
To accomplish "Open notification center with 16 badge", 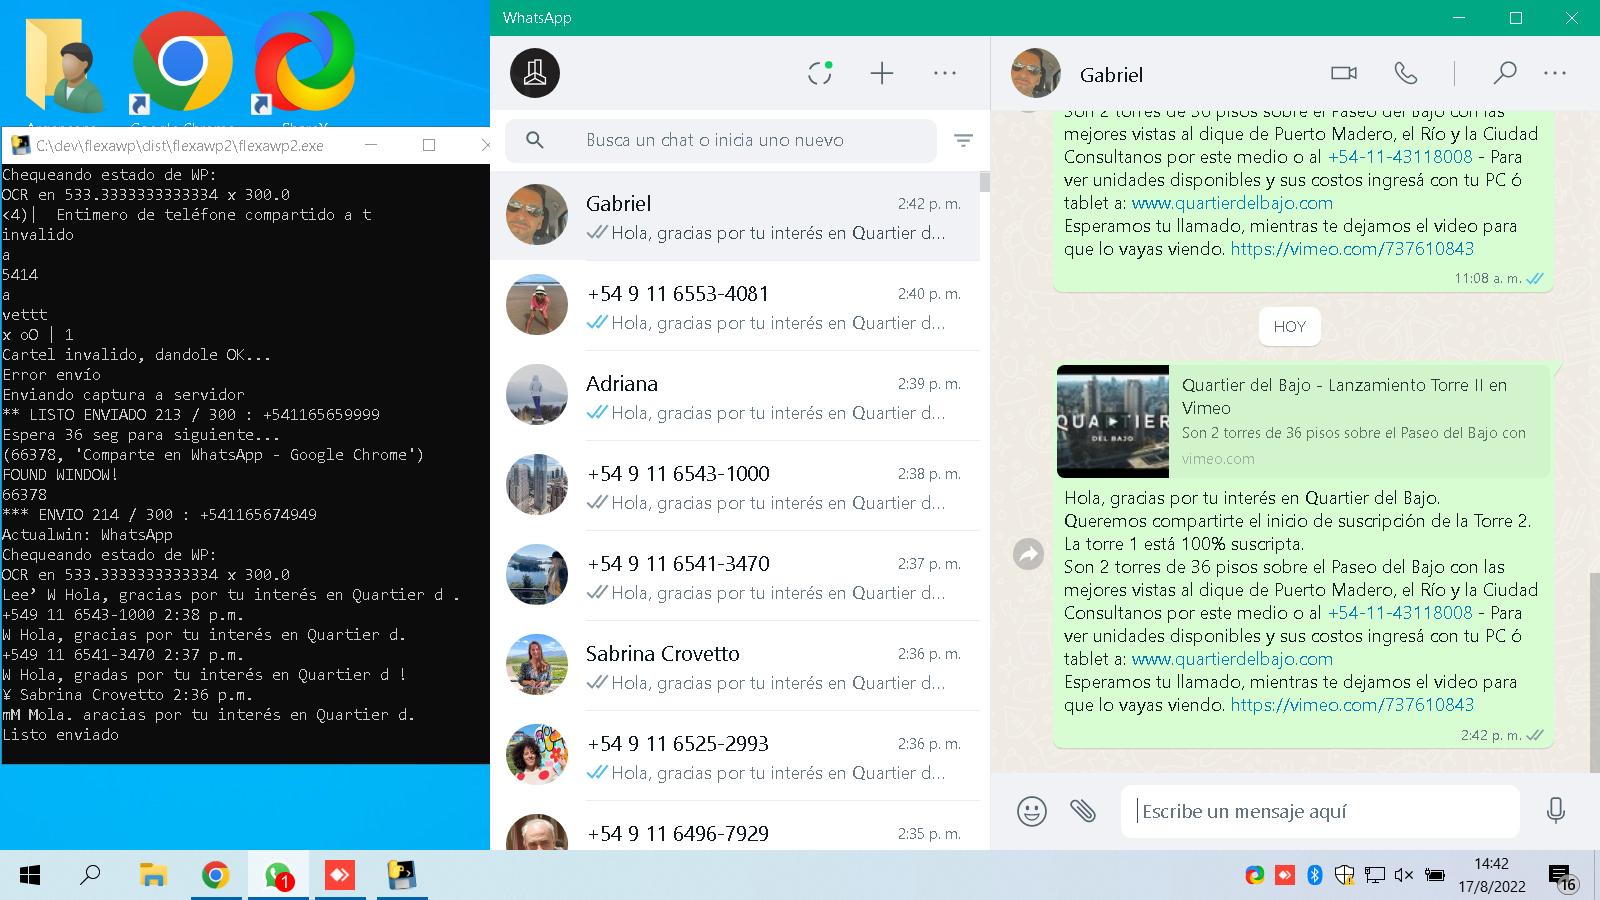I will tap(1562, 876).
